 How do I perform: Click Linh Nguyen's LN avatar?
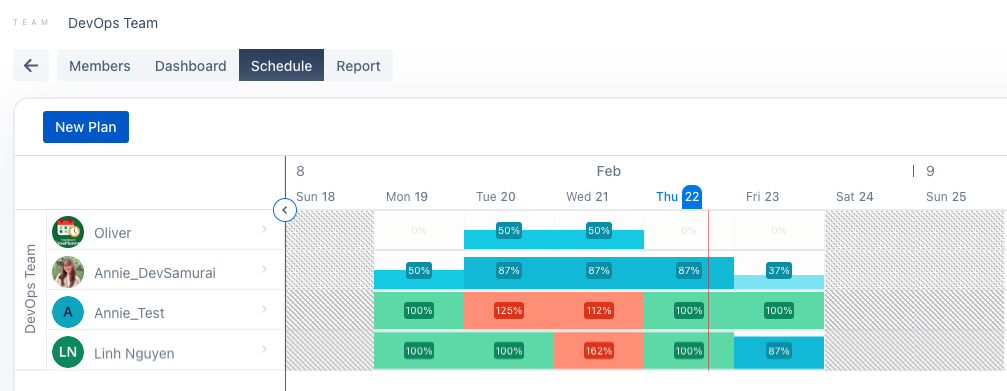click(68, 352)
